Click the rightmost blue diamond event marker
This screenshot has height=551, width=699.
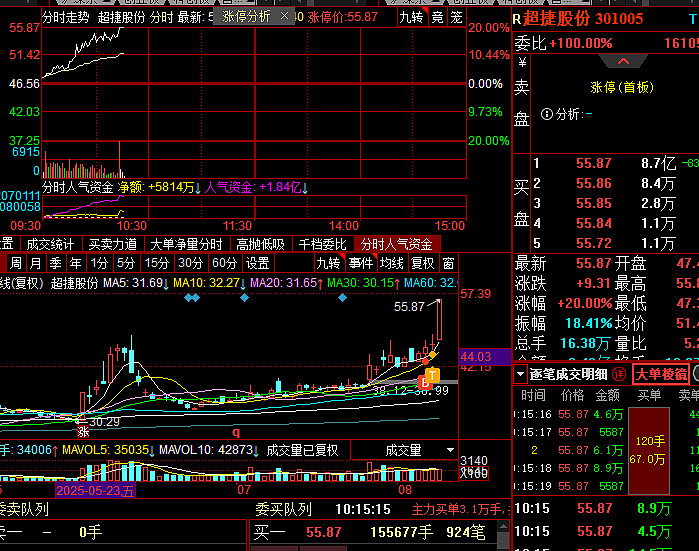tap(342, 298)
